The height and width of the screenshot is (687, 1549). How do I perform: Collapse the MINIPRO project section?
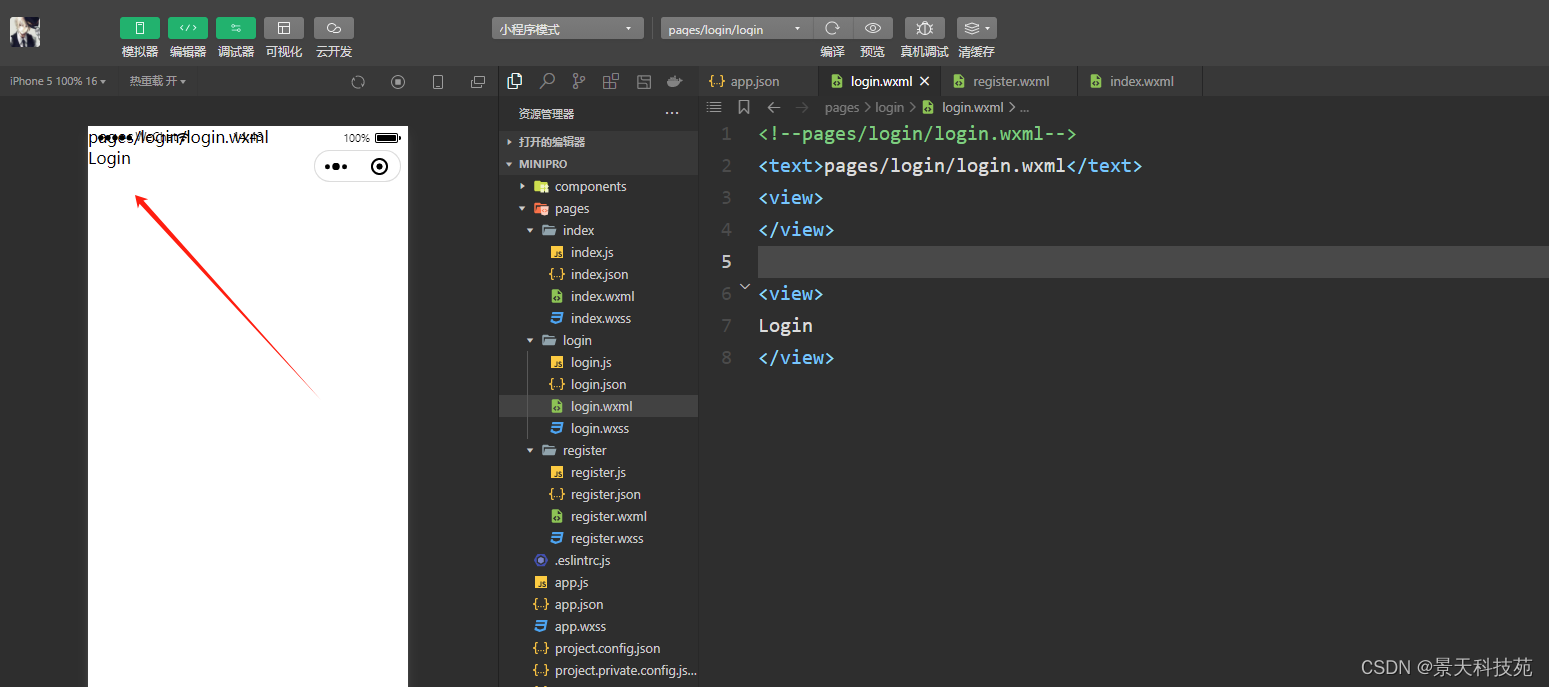pos(598,164)
